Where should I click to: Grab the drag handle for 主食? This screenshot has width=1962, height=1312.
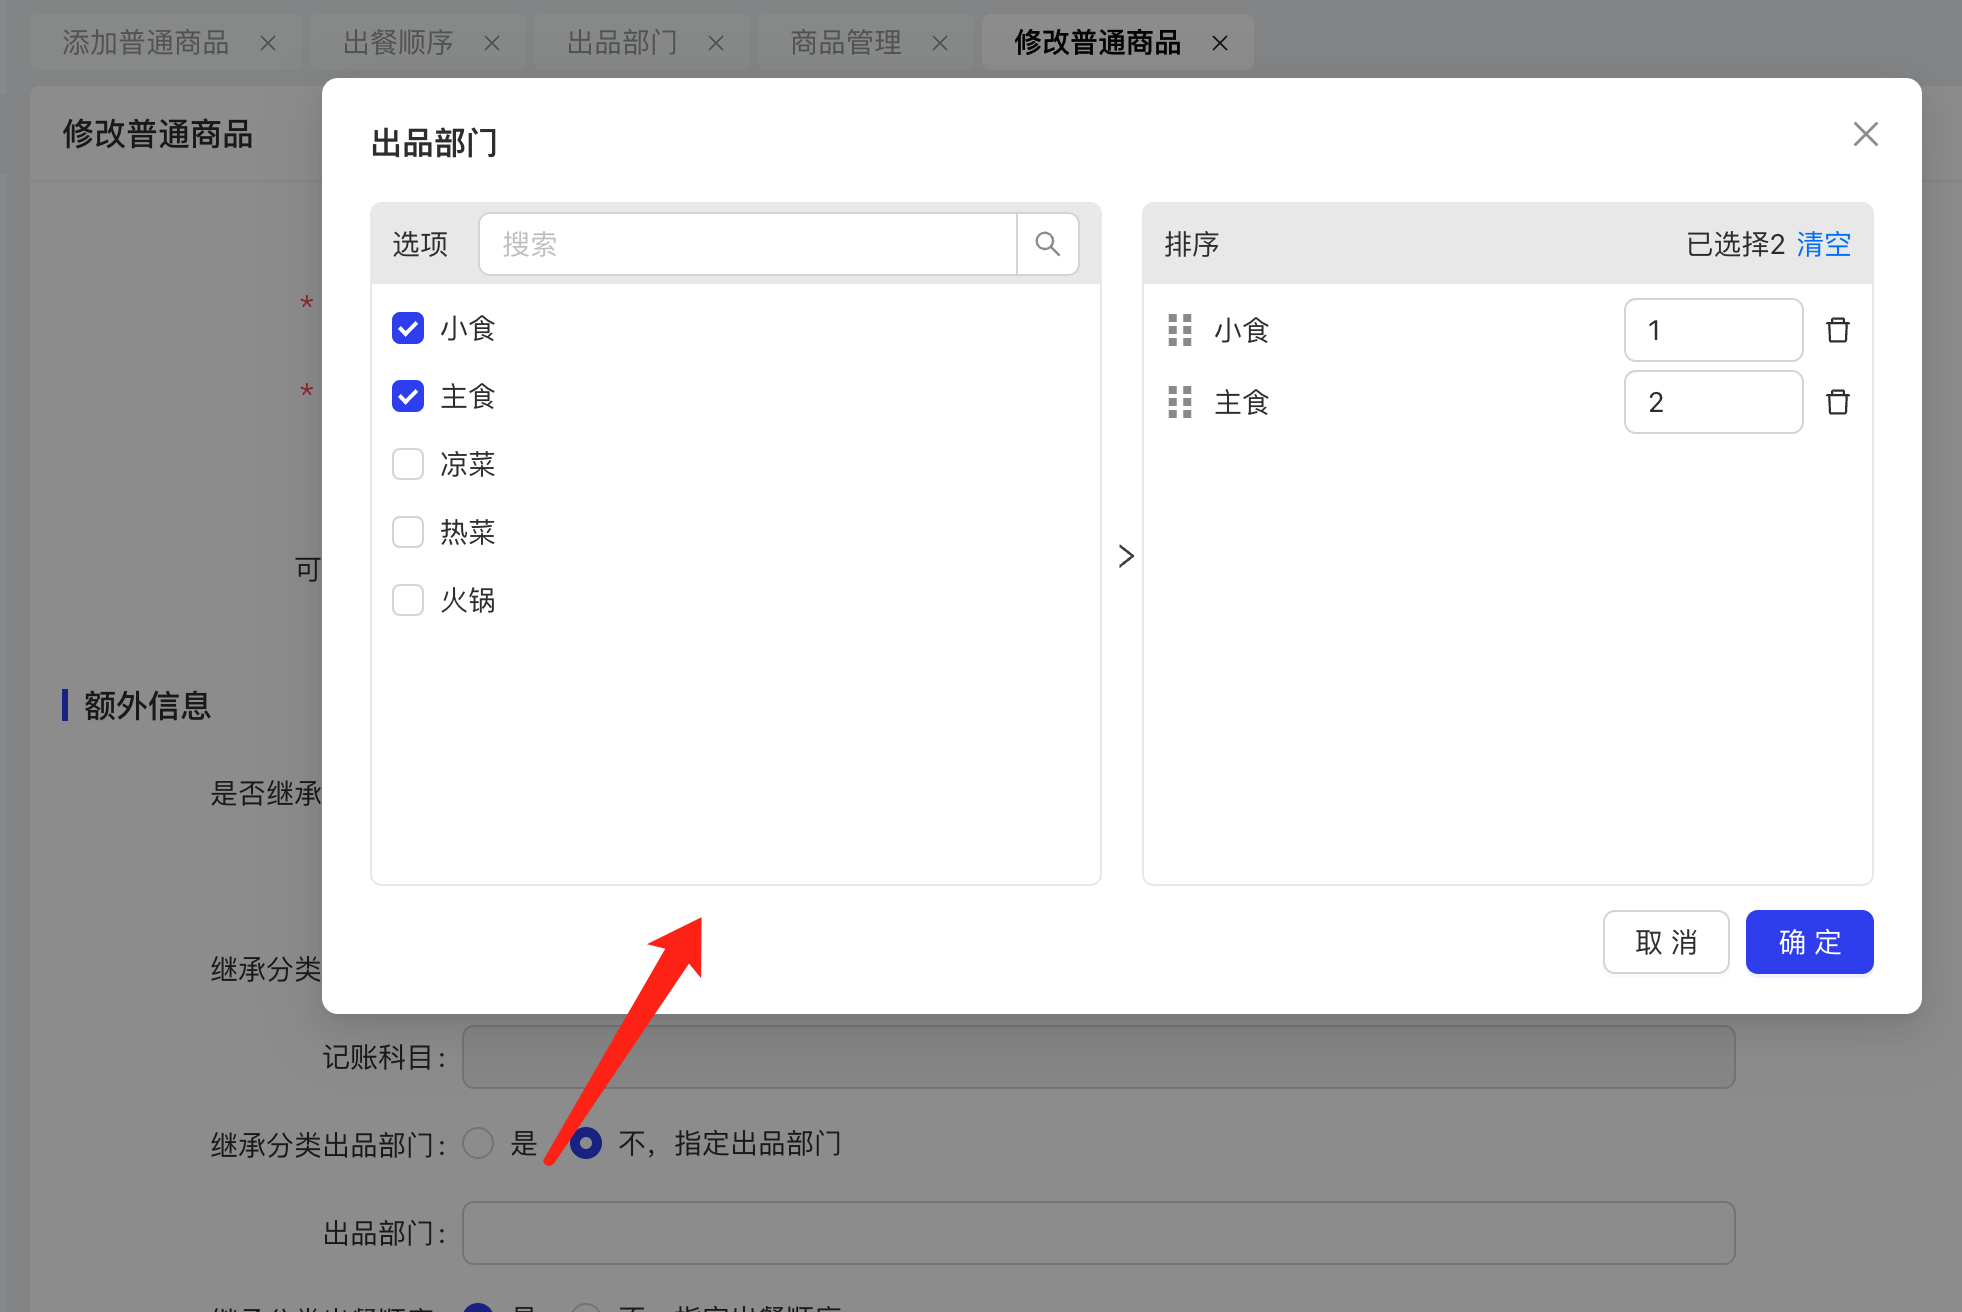(1180, 402)
